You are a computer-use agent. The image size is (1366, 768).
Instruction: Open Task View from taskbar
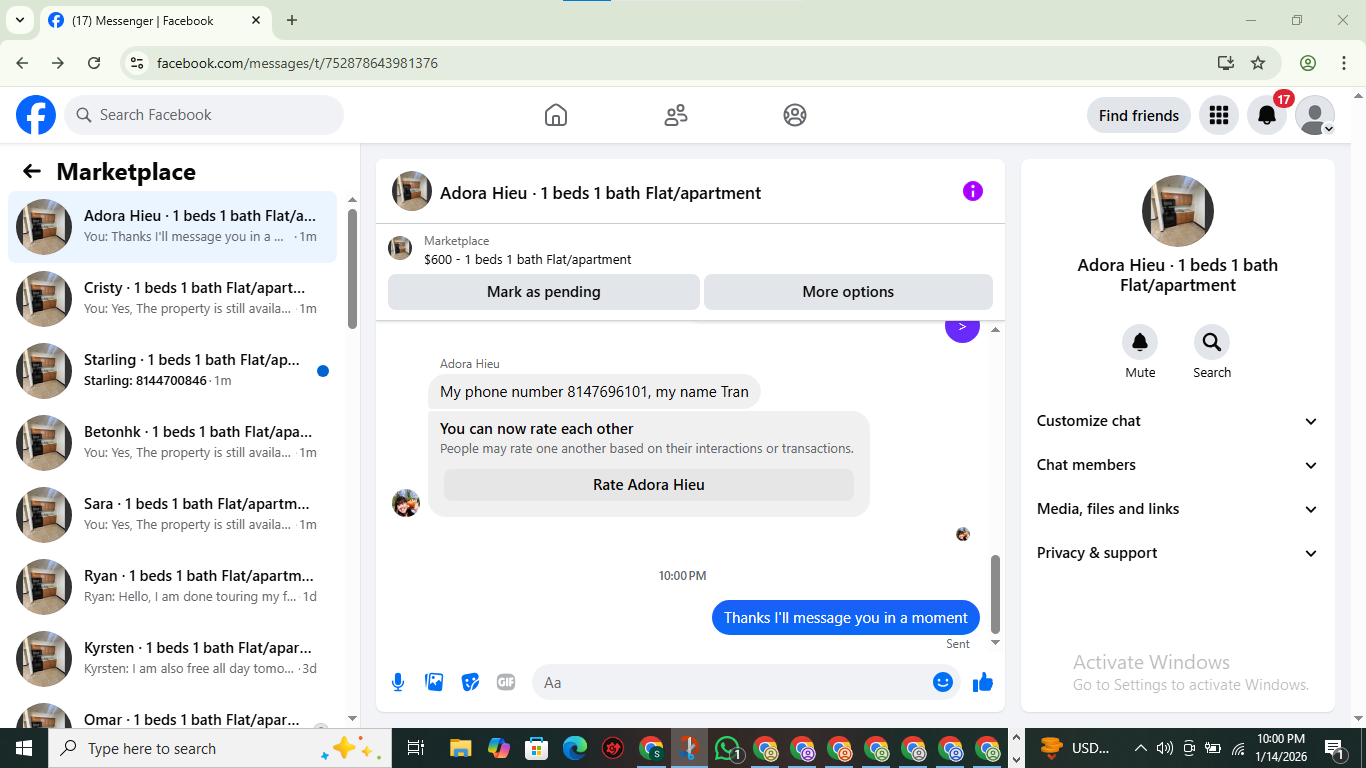(x=416, y=748)
